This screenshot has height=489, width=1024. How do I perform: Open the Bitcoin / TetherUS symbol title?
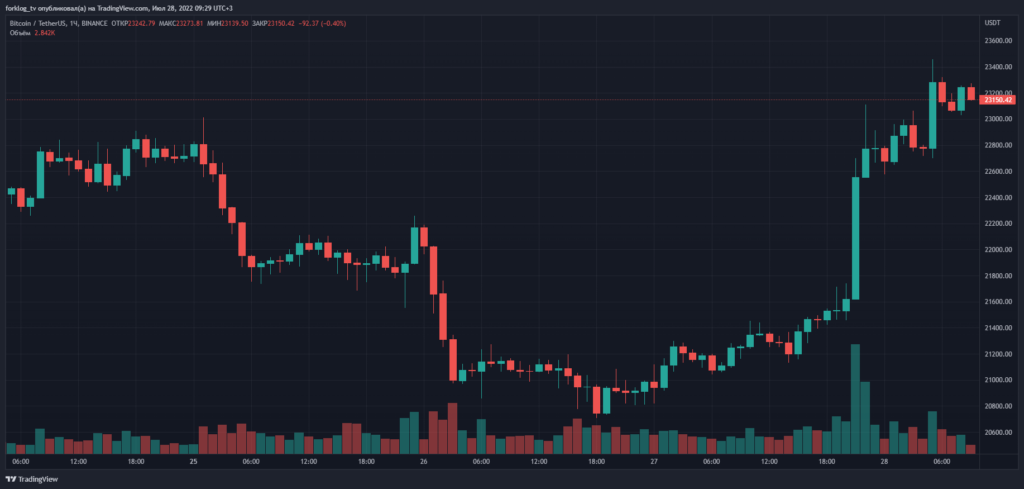click(x=44, y=22)
